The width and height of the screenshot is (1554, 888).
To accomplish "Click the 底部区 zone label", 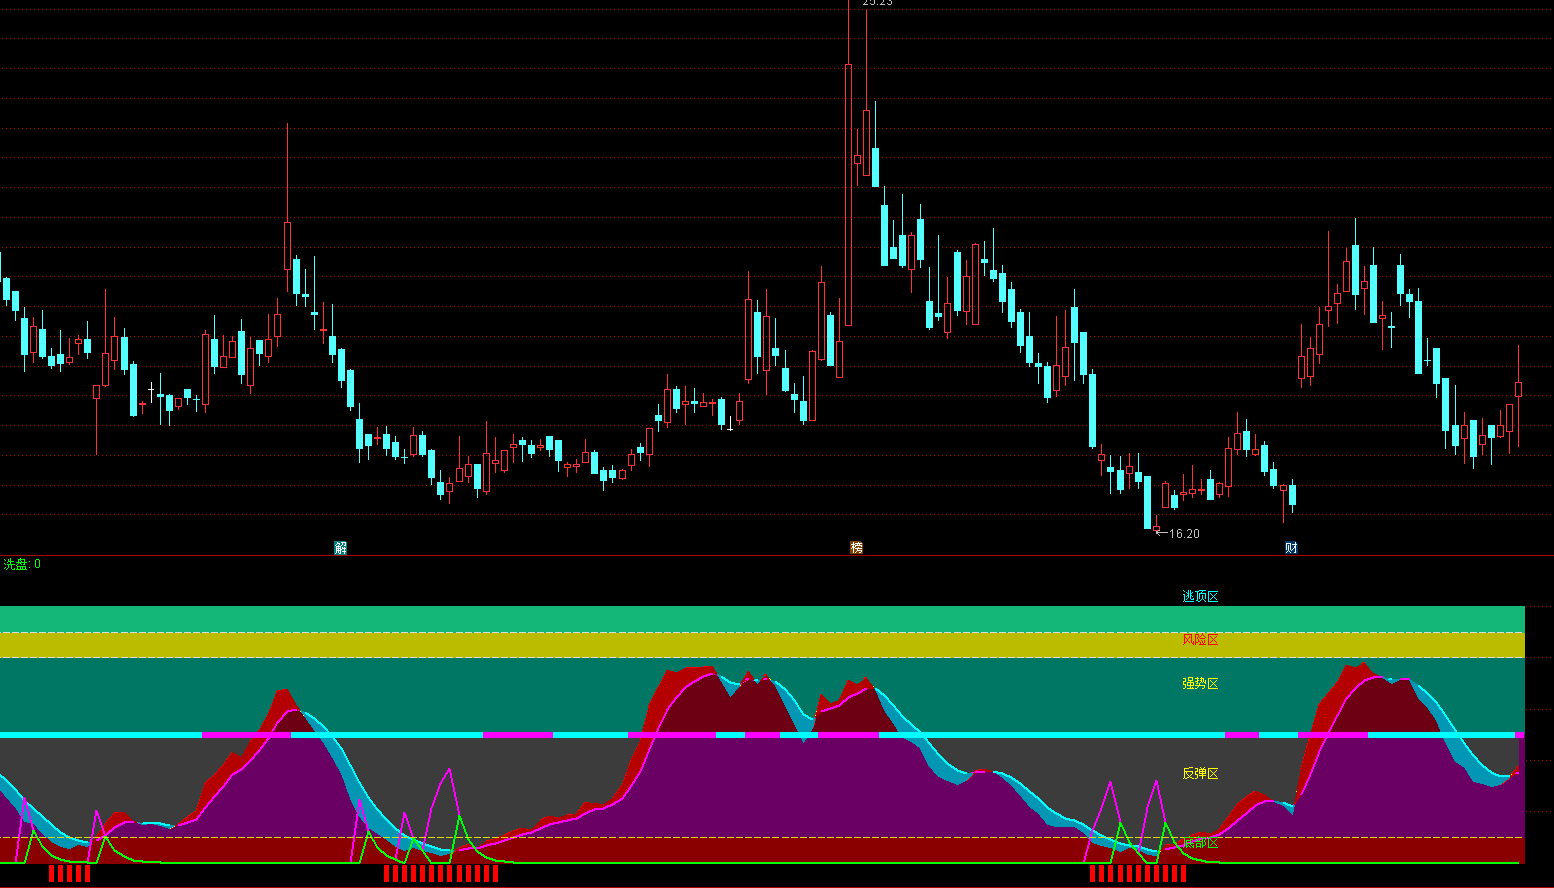I will (1200, 843).
